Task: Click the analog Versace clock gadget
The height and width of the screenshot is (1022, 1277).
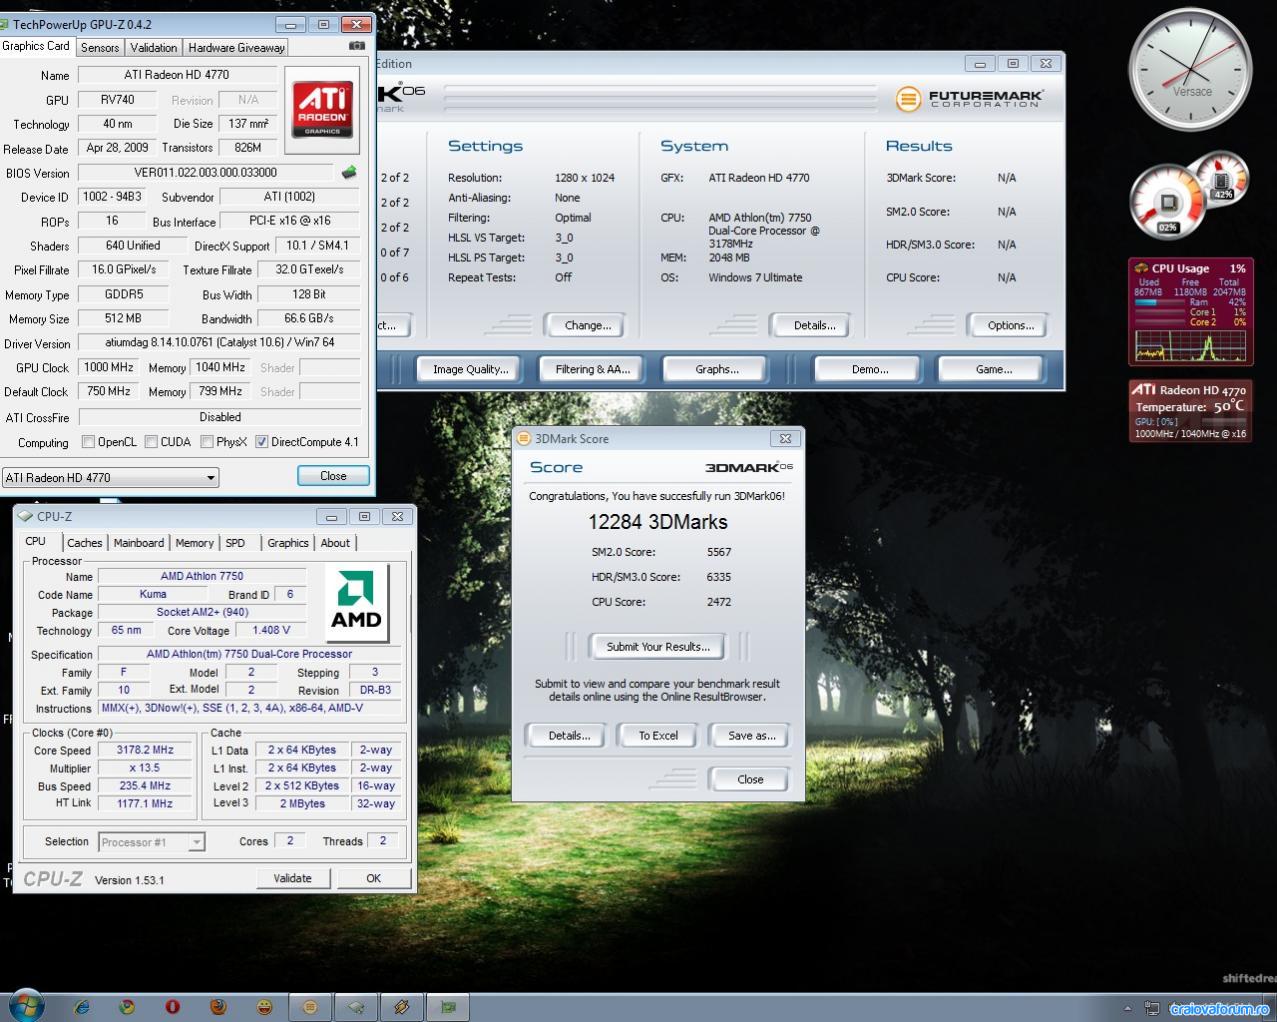Action: pyautogui.click(x=1190, y=69)
